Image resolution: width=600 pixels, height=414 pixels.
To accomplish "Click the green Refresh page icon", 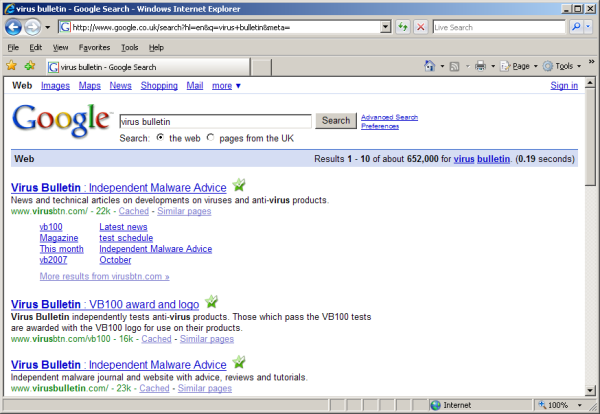I will [403, 27].
